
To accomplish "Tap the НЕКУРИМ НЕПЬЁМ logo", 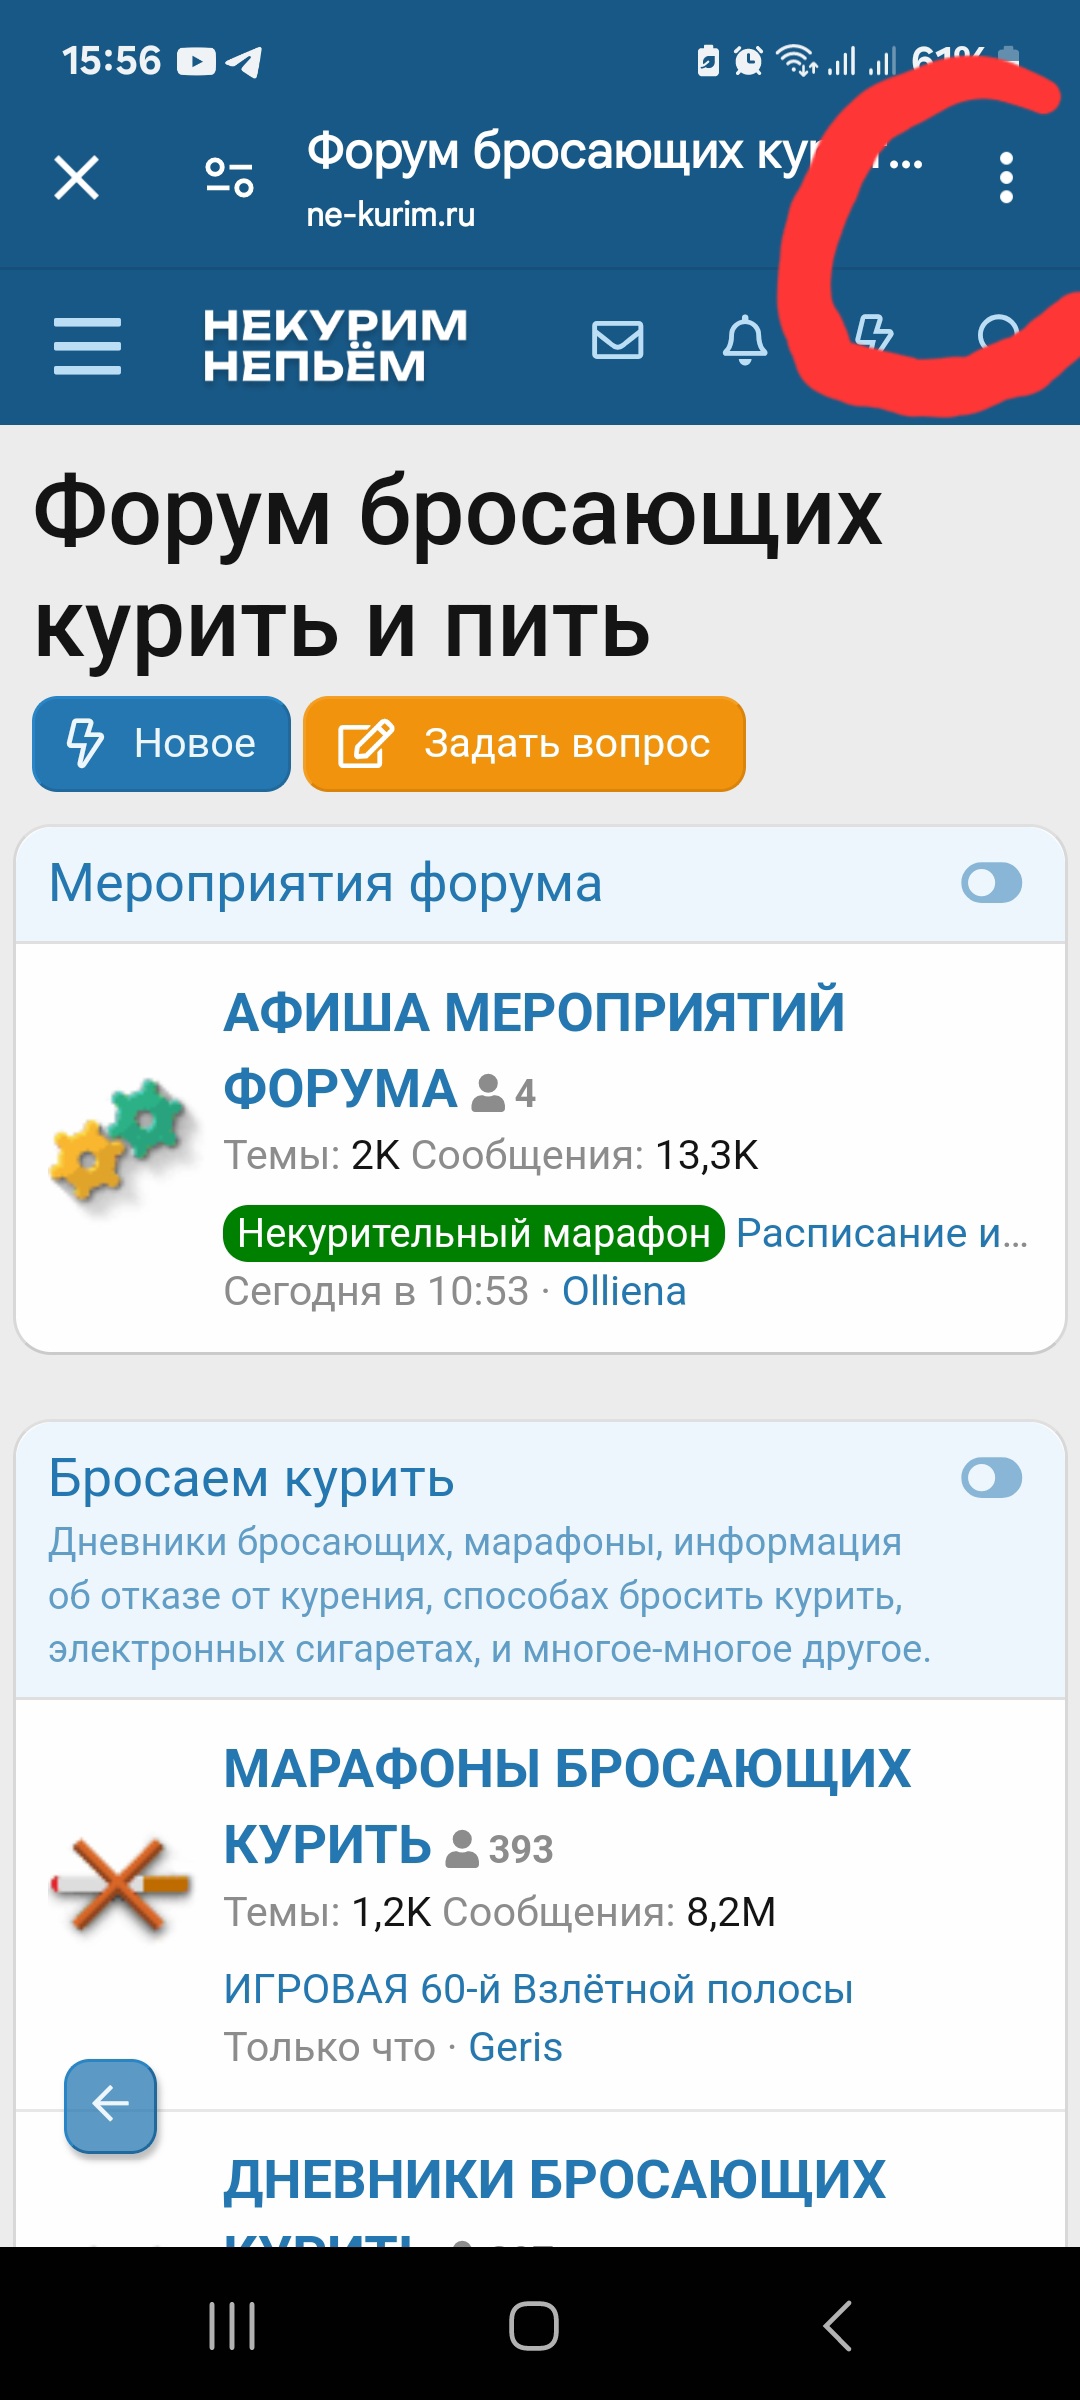I will click(335, 345).
